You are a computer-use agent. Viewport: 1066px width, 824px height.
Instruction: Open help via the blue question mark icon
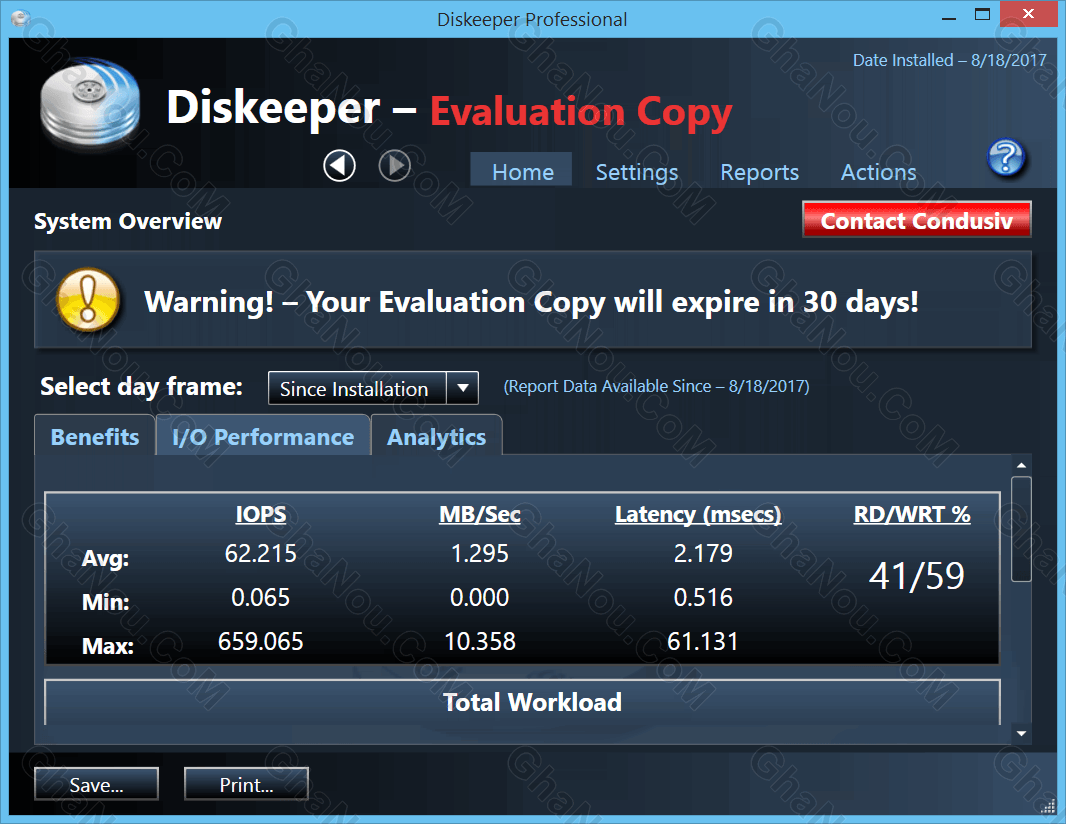pyautogui.click(x=1006, y=158)
